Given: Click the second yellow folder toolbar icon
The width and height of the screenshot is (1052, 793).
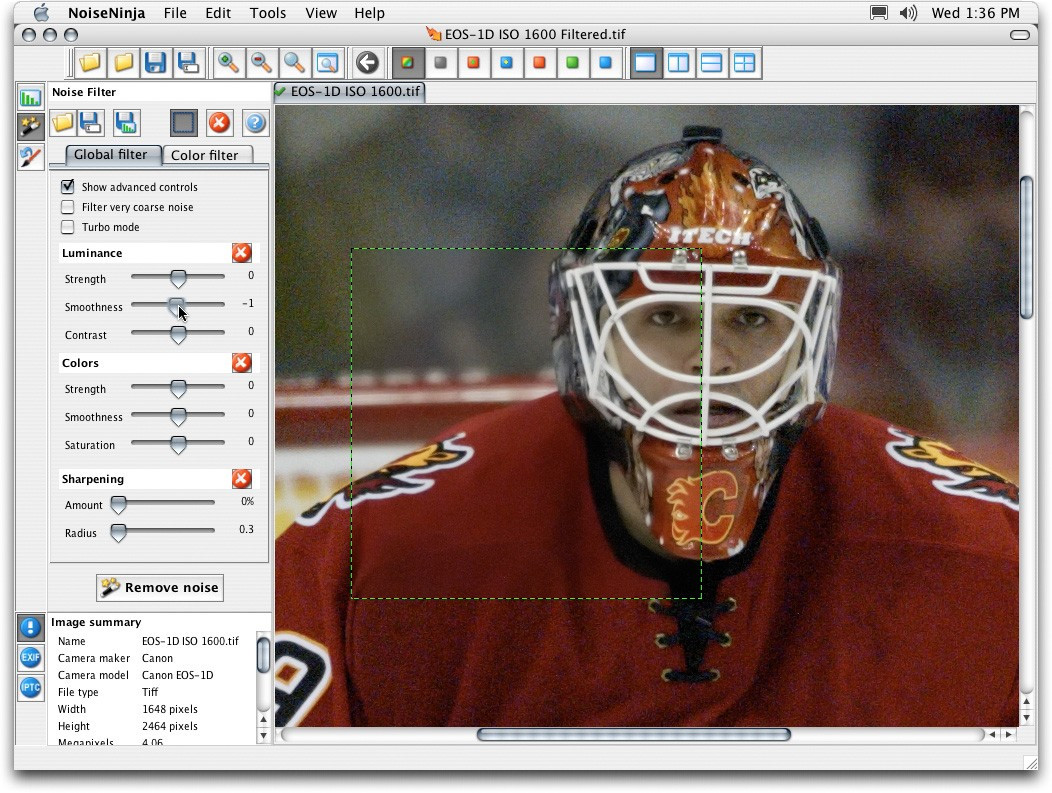Looking at the screenshot, I should [x=123, y=63].
